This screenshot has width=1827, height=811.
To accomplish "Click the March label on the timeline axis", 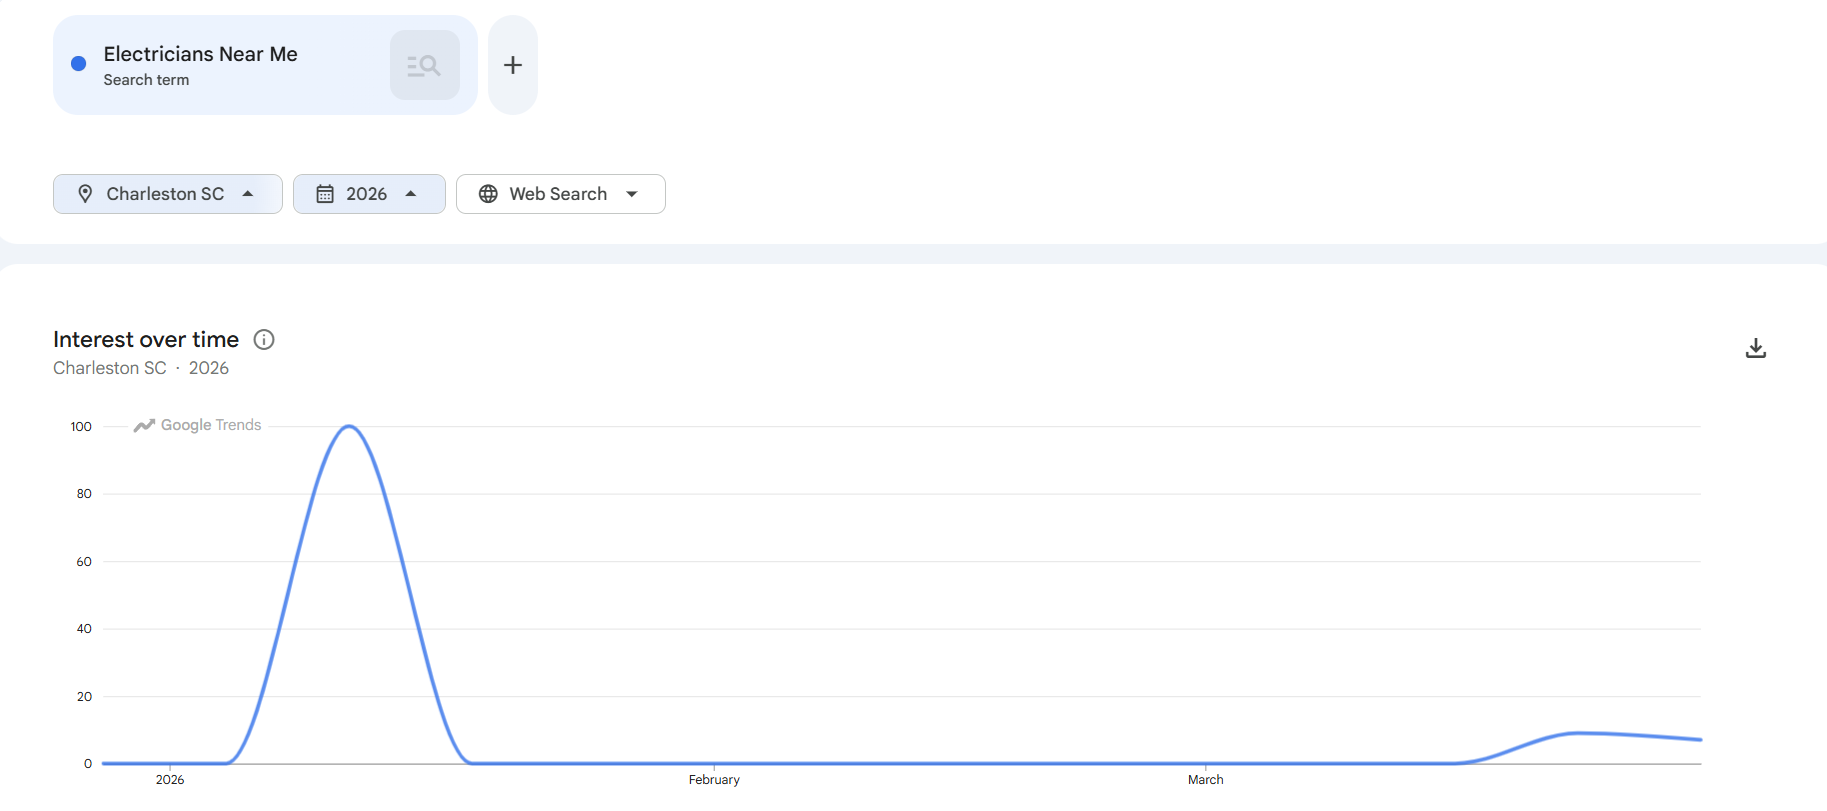I will tap(1205, 780).
